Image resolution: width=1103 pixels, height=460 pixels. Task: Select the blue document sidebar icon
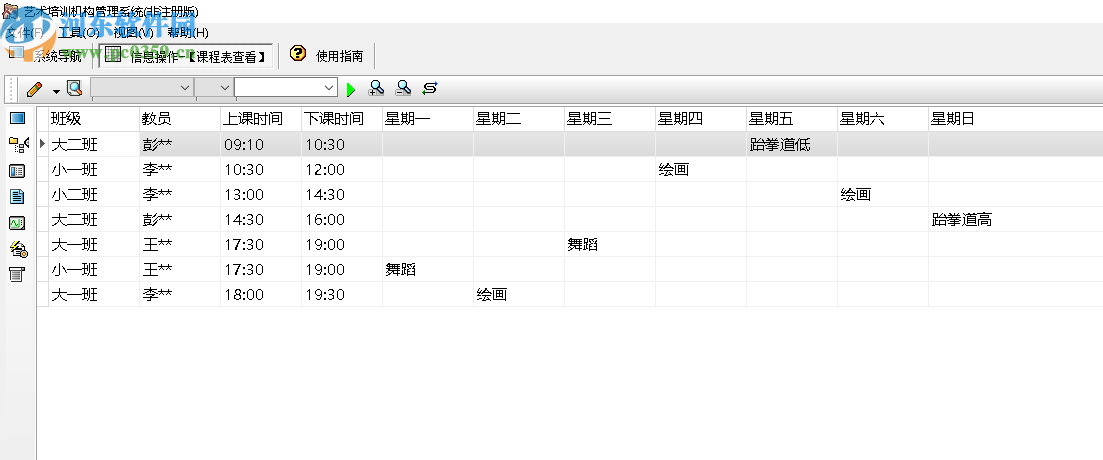coord(18,197)
